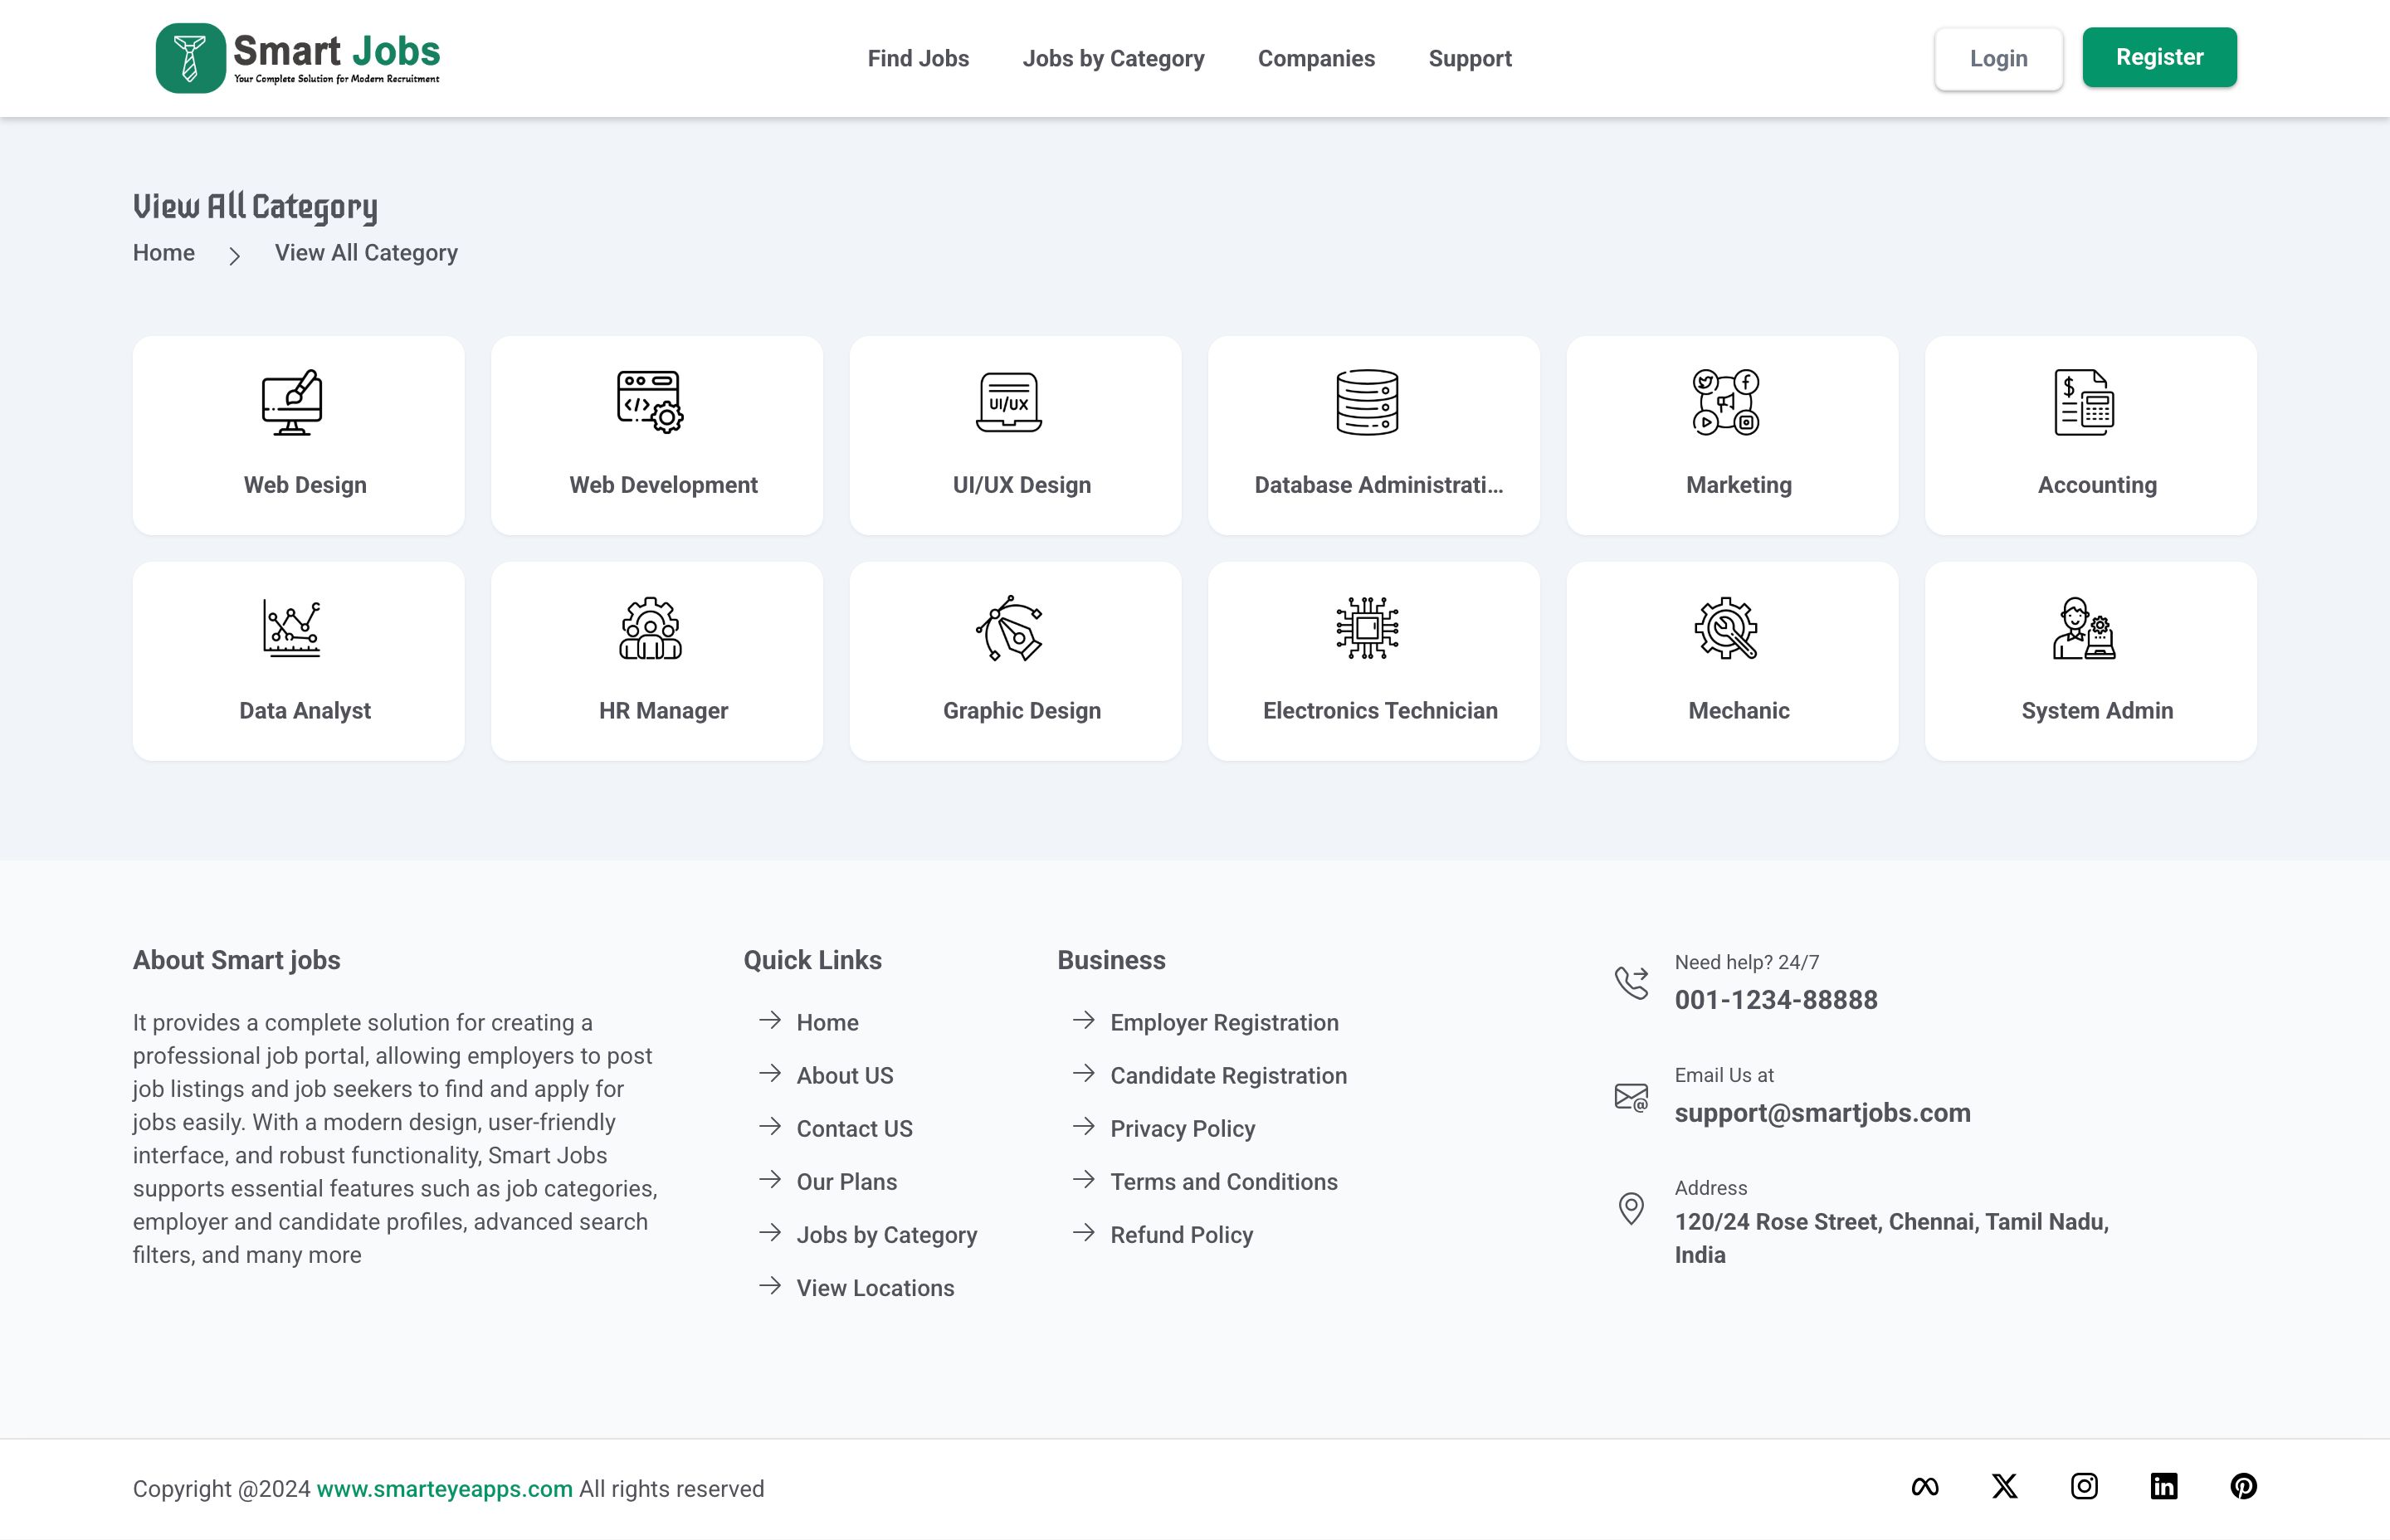
Task: Click the Web Design monitor icon
Action: click(x=291, y=402)
